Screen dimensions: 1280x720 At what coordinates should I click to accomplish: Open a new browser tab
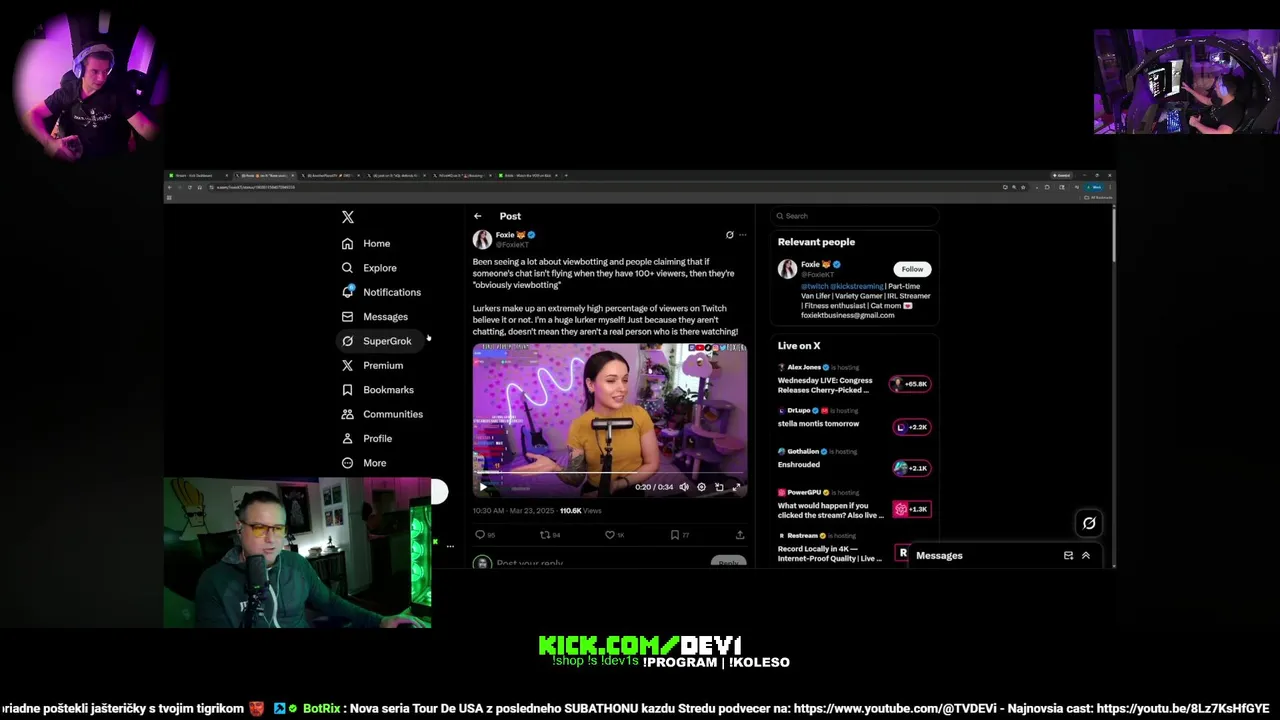pyautogui.click(x=566, y=176)
